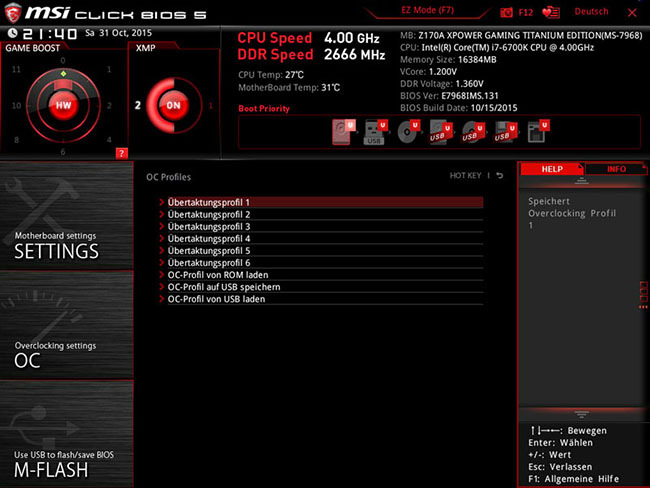Viewport: 650px width, 488px height.
Task: Close BIOS with the X button
Action: 632,13
